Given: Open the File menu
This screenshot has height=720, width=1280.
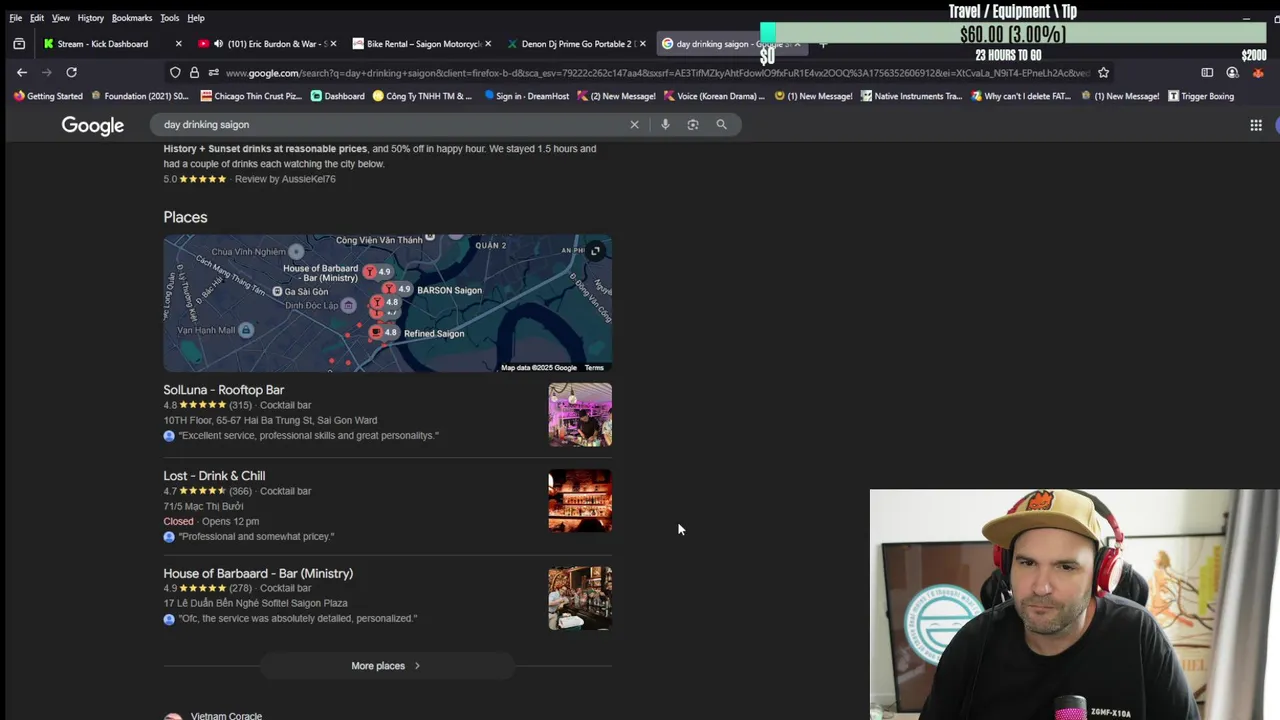Looking at the screenshot, I should click(15, 18).
